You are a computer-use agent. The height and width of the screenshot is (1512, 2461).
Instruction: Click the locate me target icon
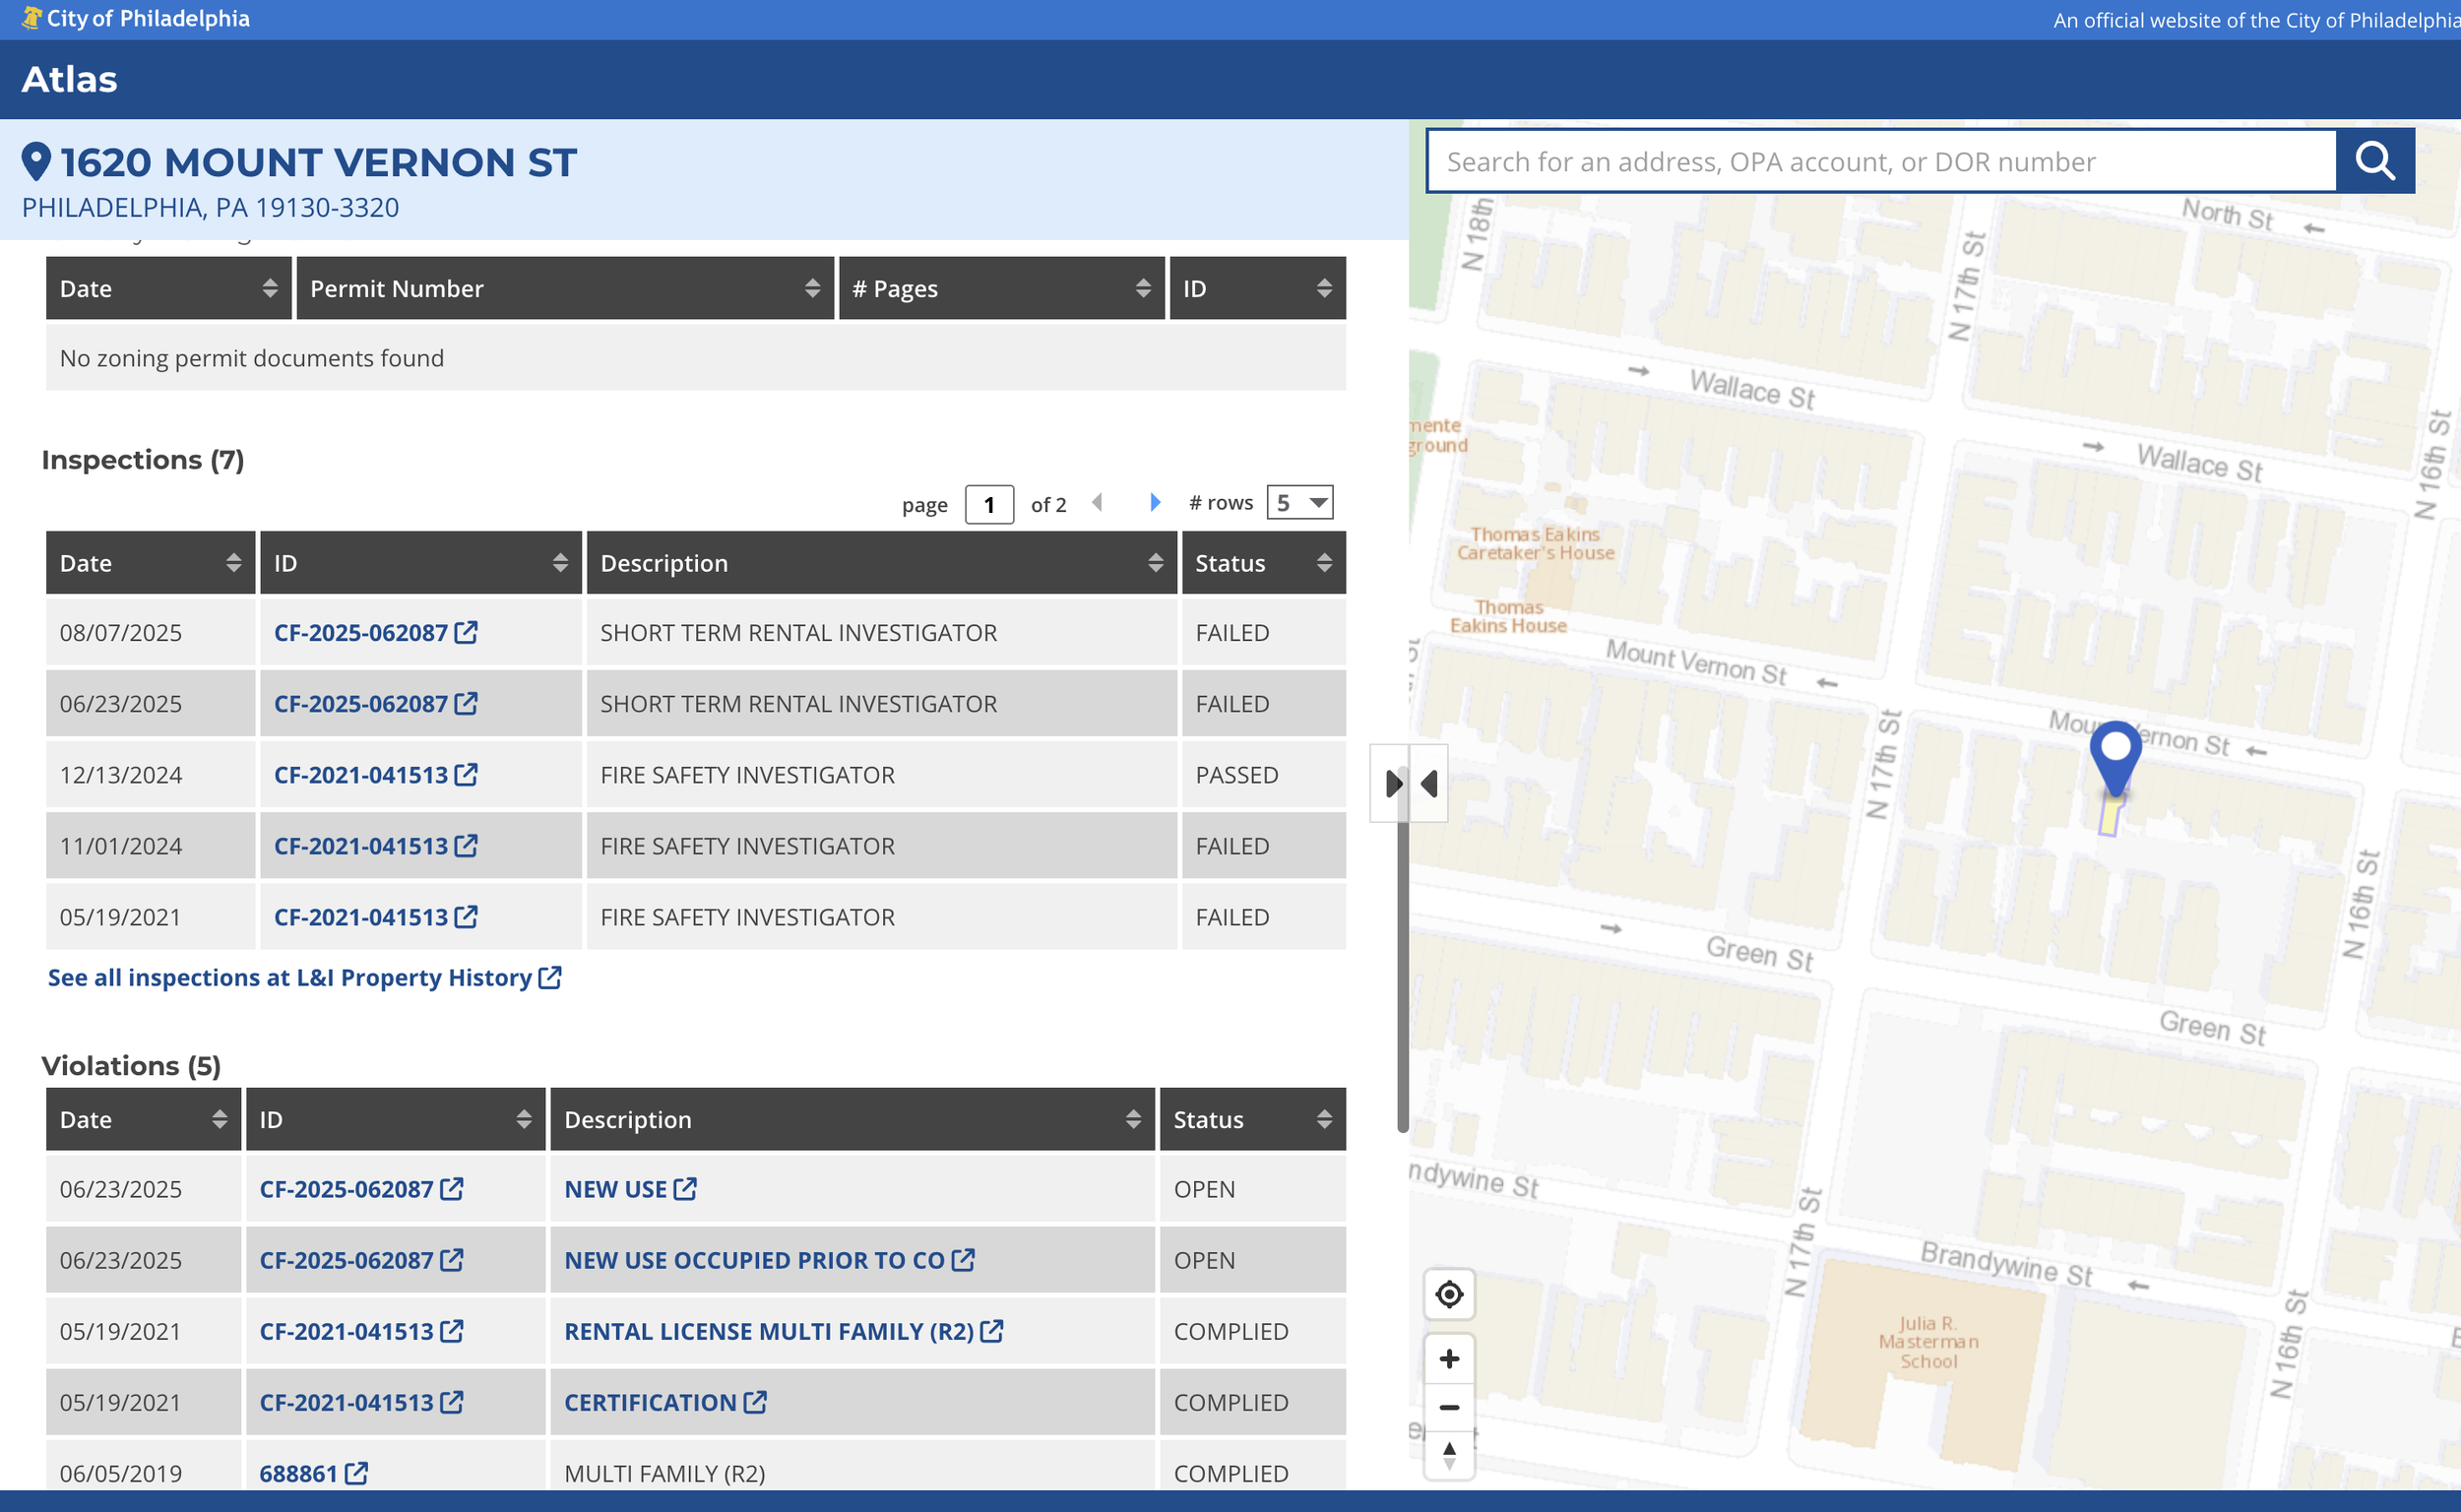click(1448, 1294)
